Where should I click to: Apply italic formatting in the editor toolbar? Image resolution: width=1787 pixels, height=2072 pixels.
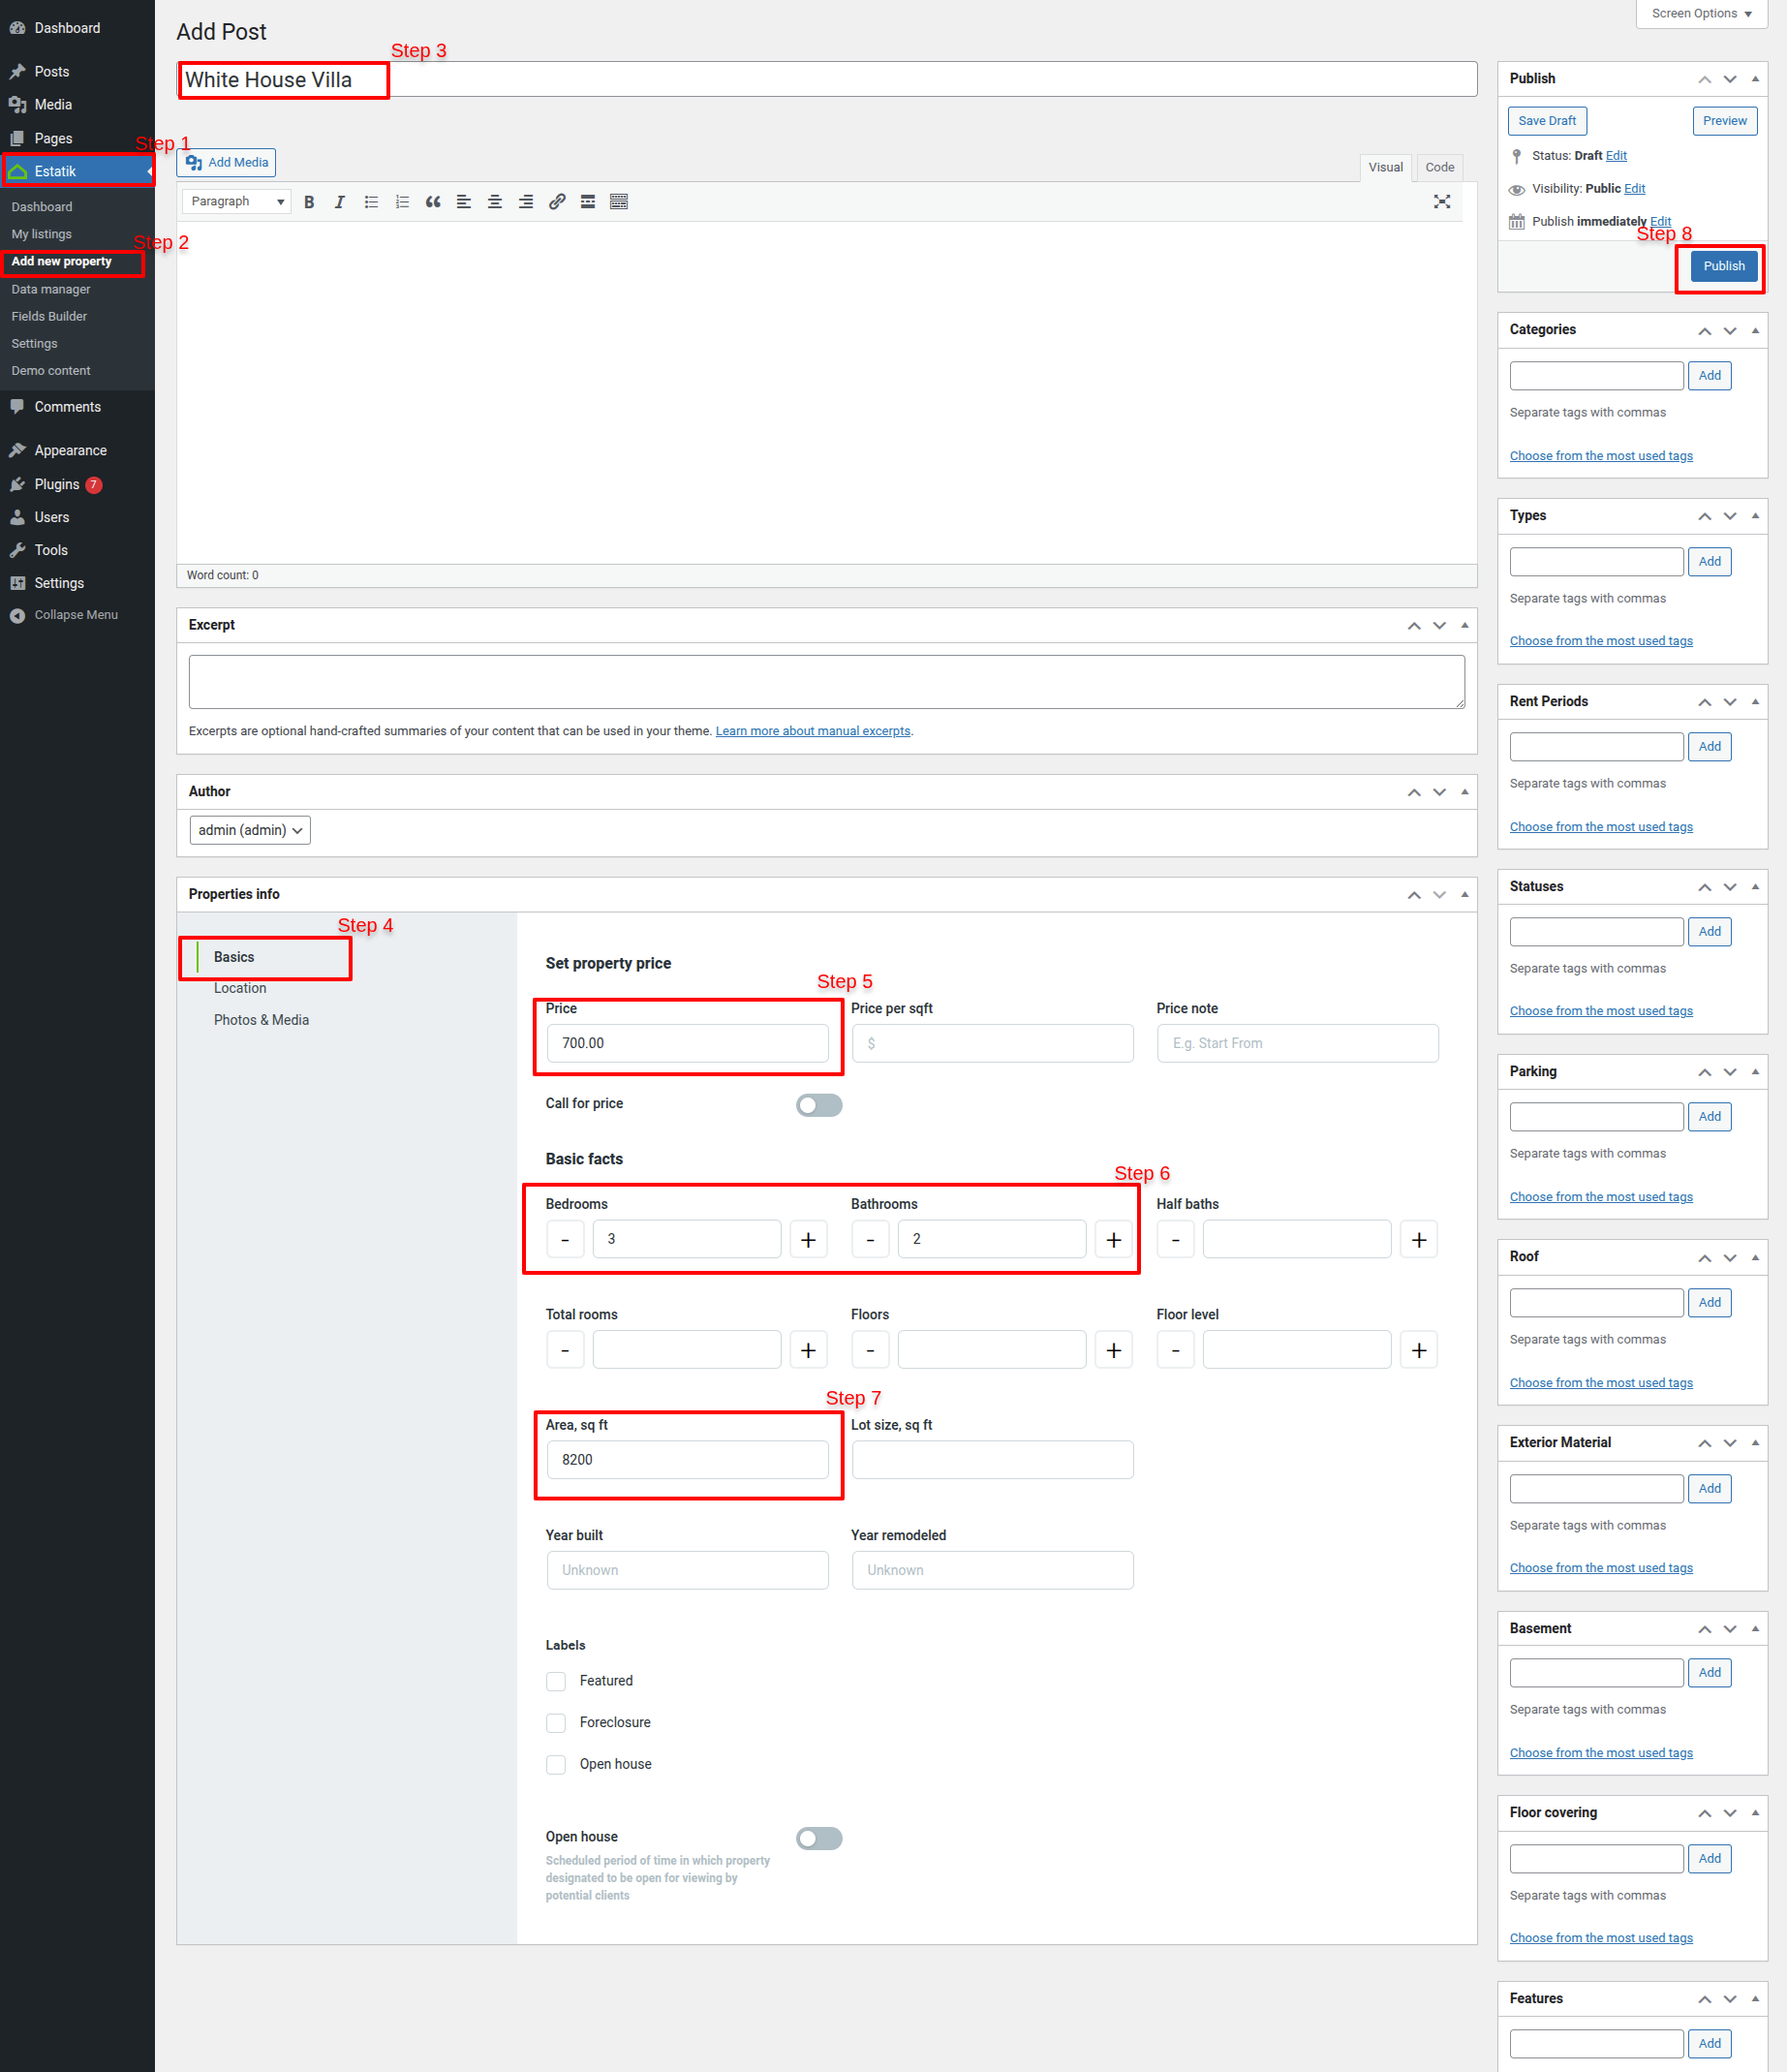click(340, 202)
